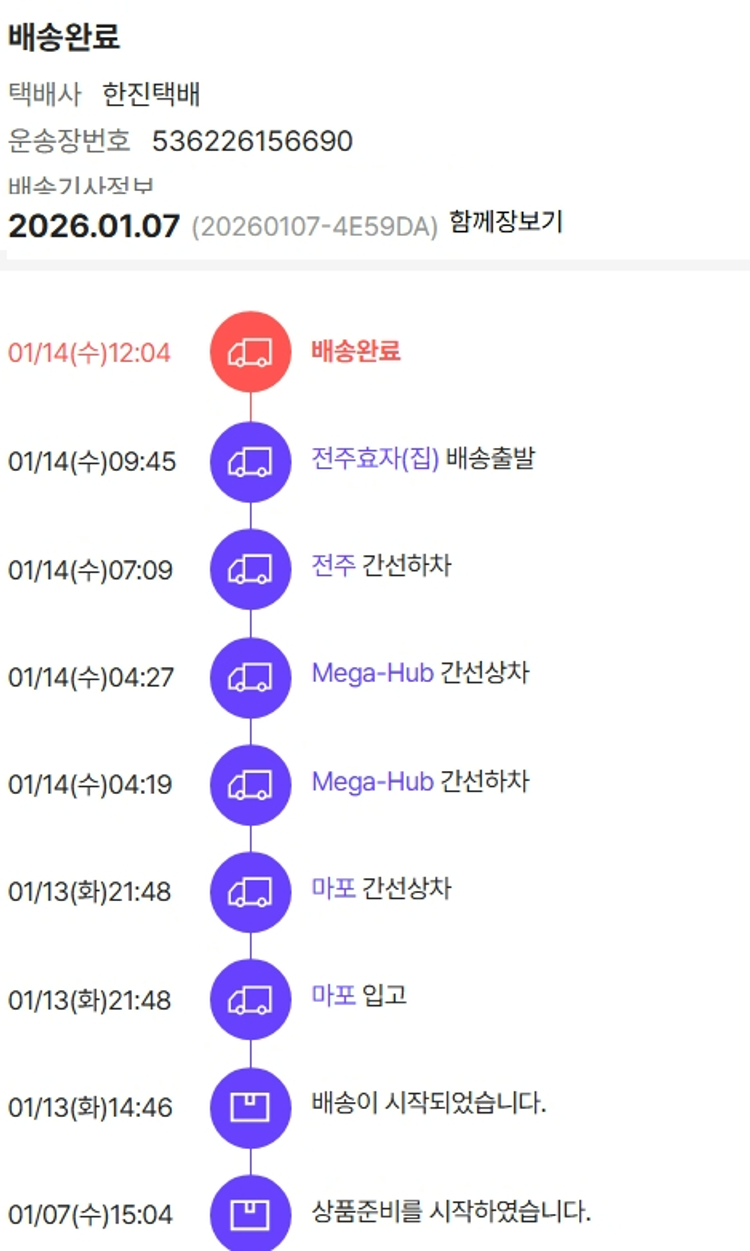Click 마포 link in 간선상차 row

tap(333, 888)
